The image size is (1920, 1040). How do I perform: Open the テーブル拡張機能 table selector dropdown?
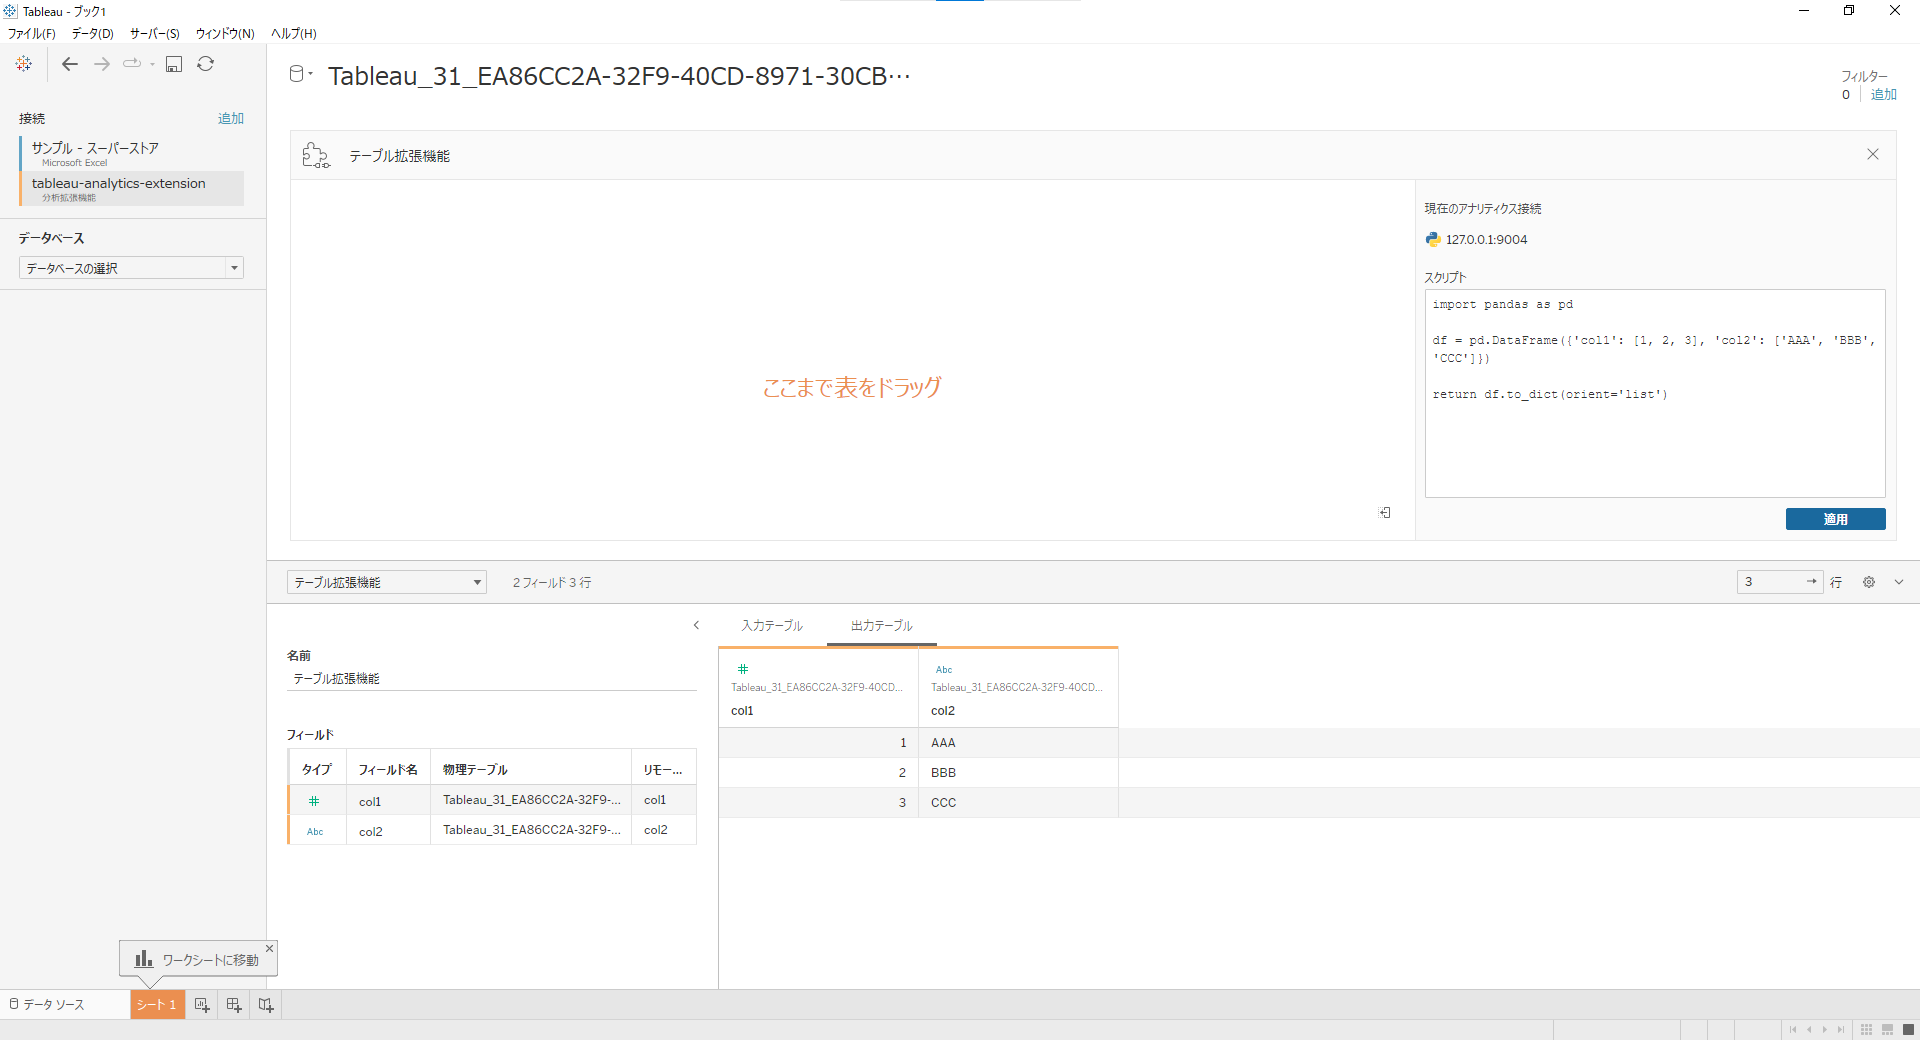coord(387,582)
